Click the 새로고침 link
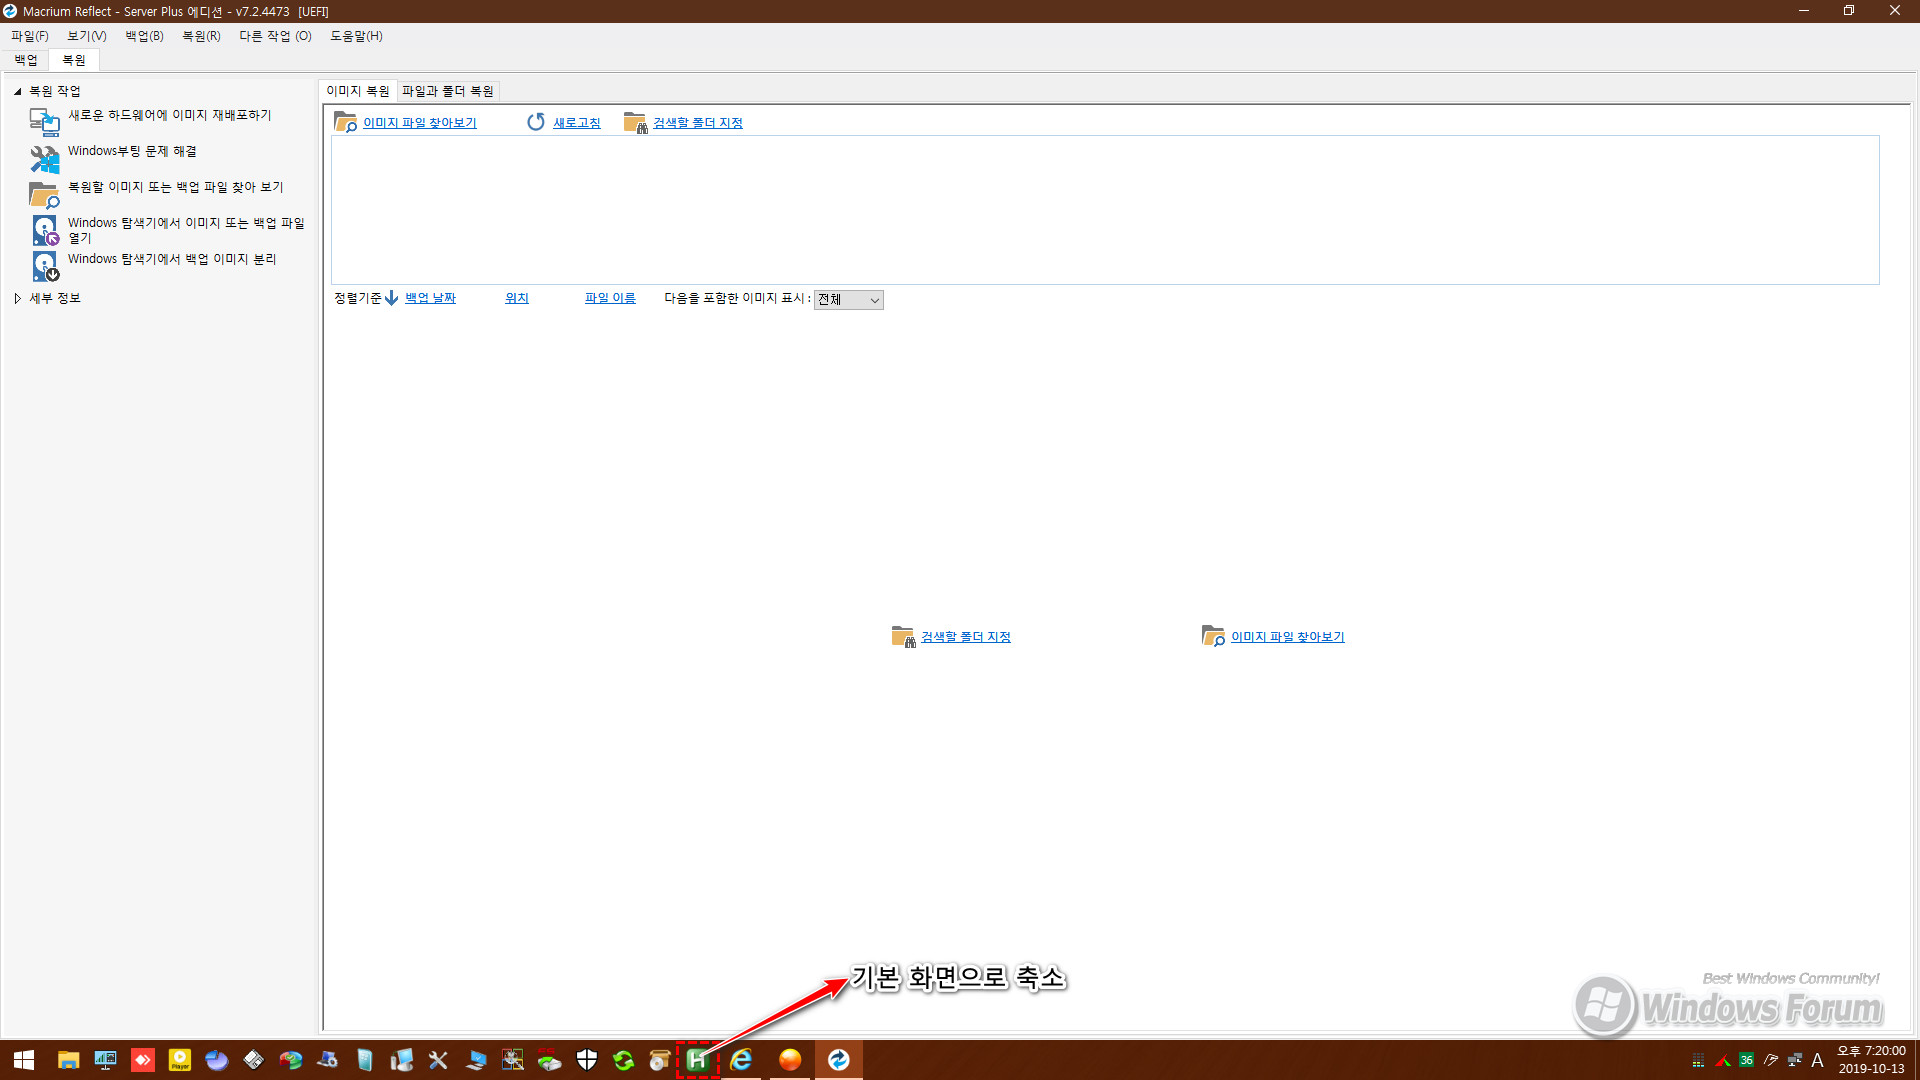 click(577, 123)
